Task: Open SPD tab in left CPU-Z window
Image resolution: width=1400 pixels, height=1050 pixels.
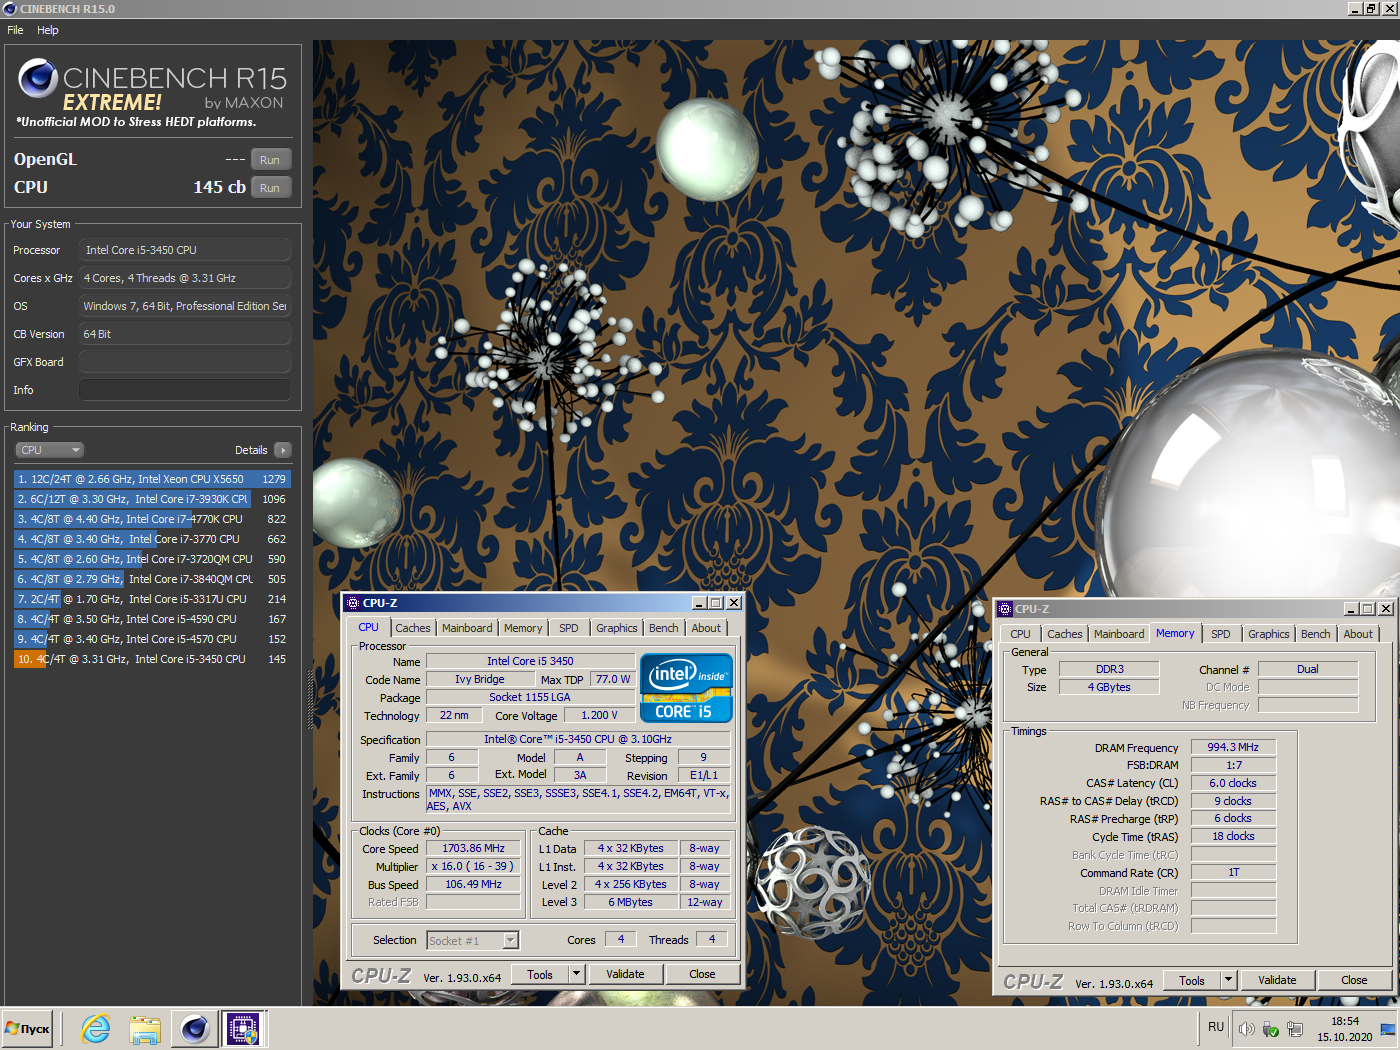Action: [569, 628]
